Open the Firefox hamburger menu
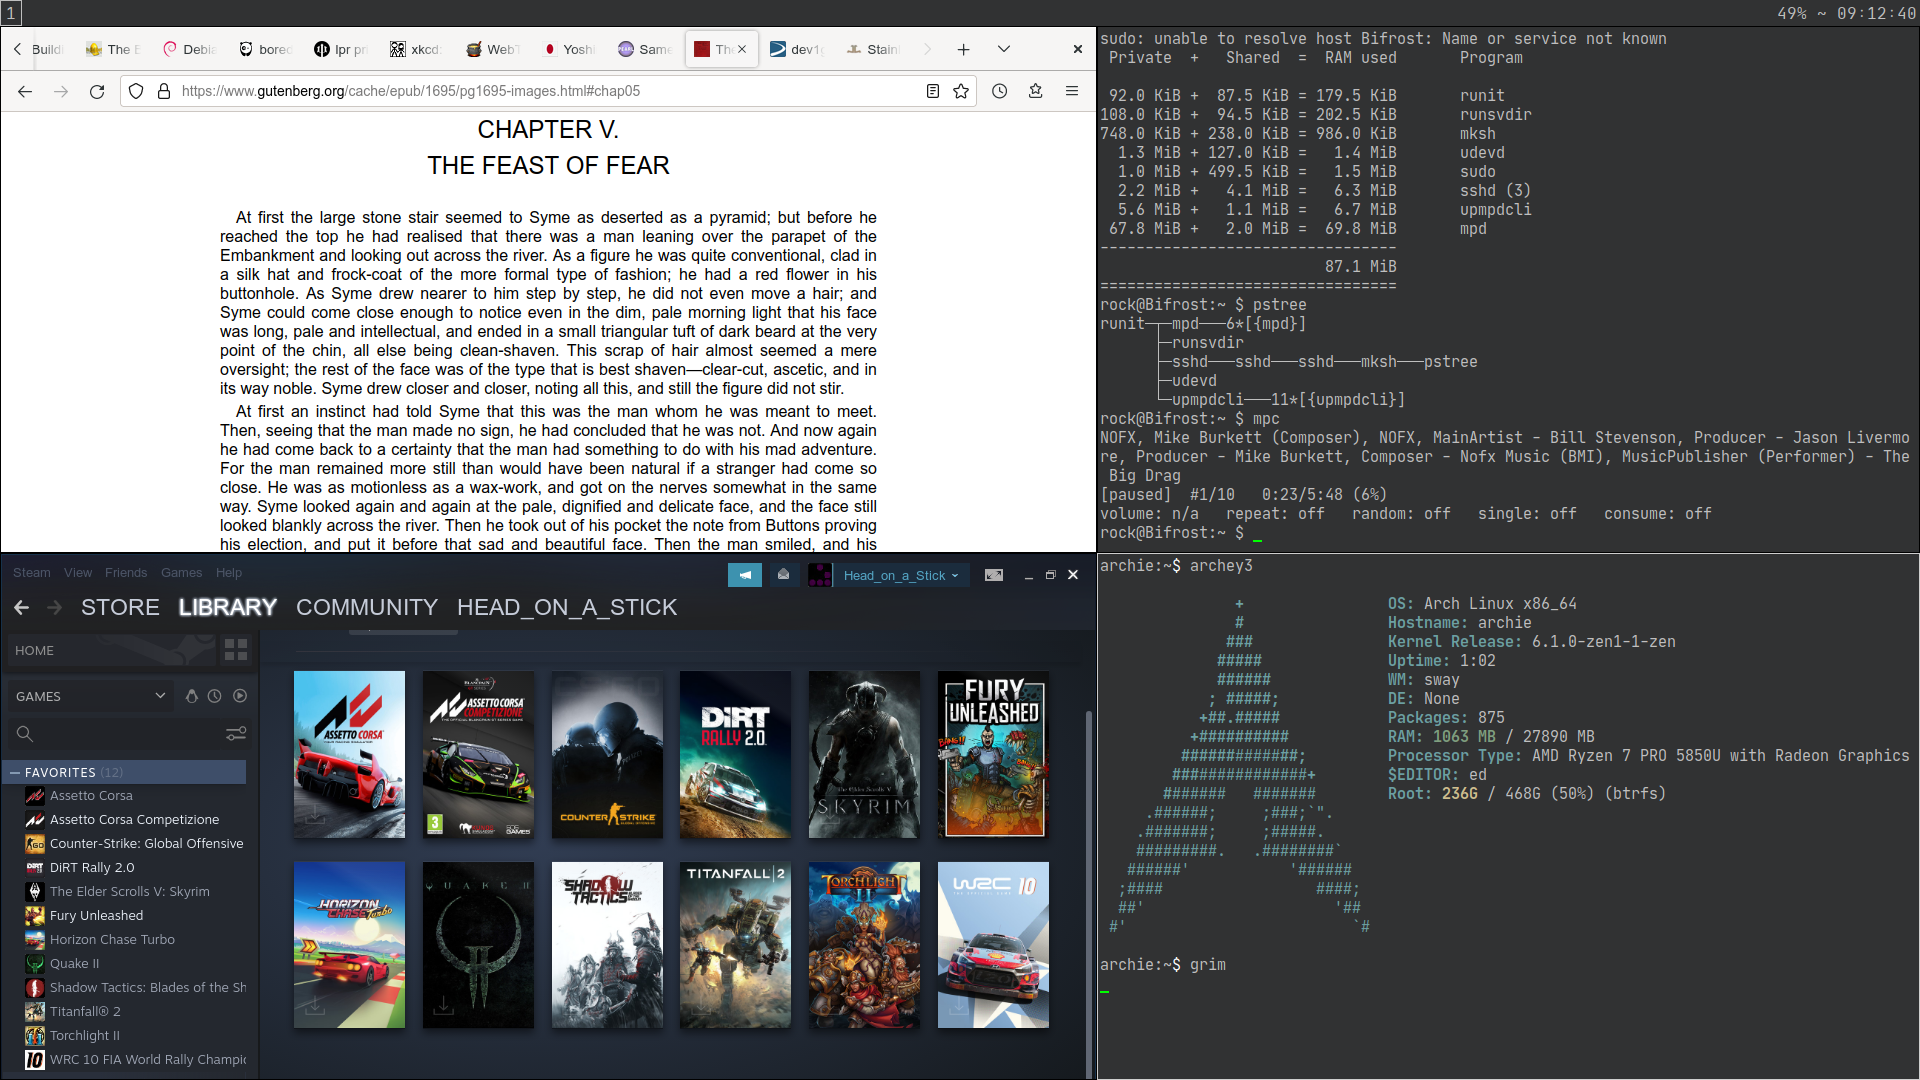 click(x=1072, y=91)
